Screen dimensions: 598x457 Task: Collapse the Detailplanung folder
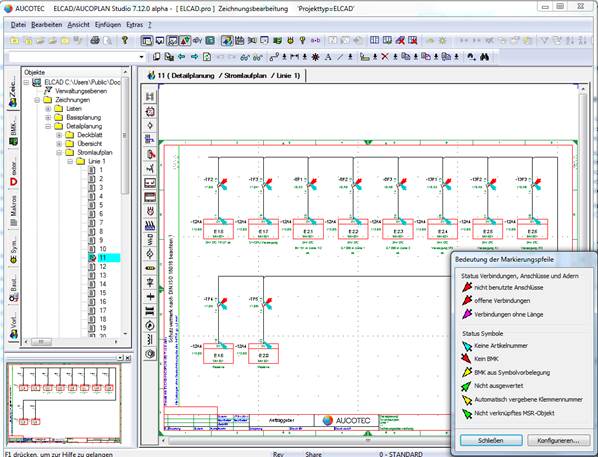pyautogui.click(x=48, y=126)
